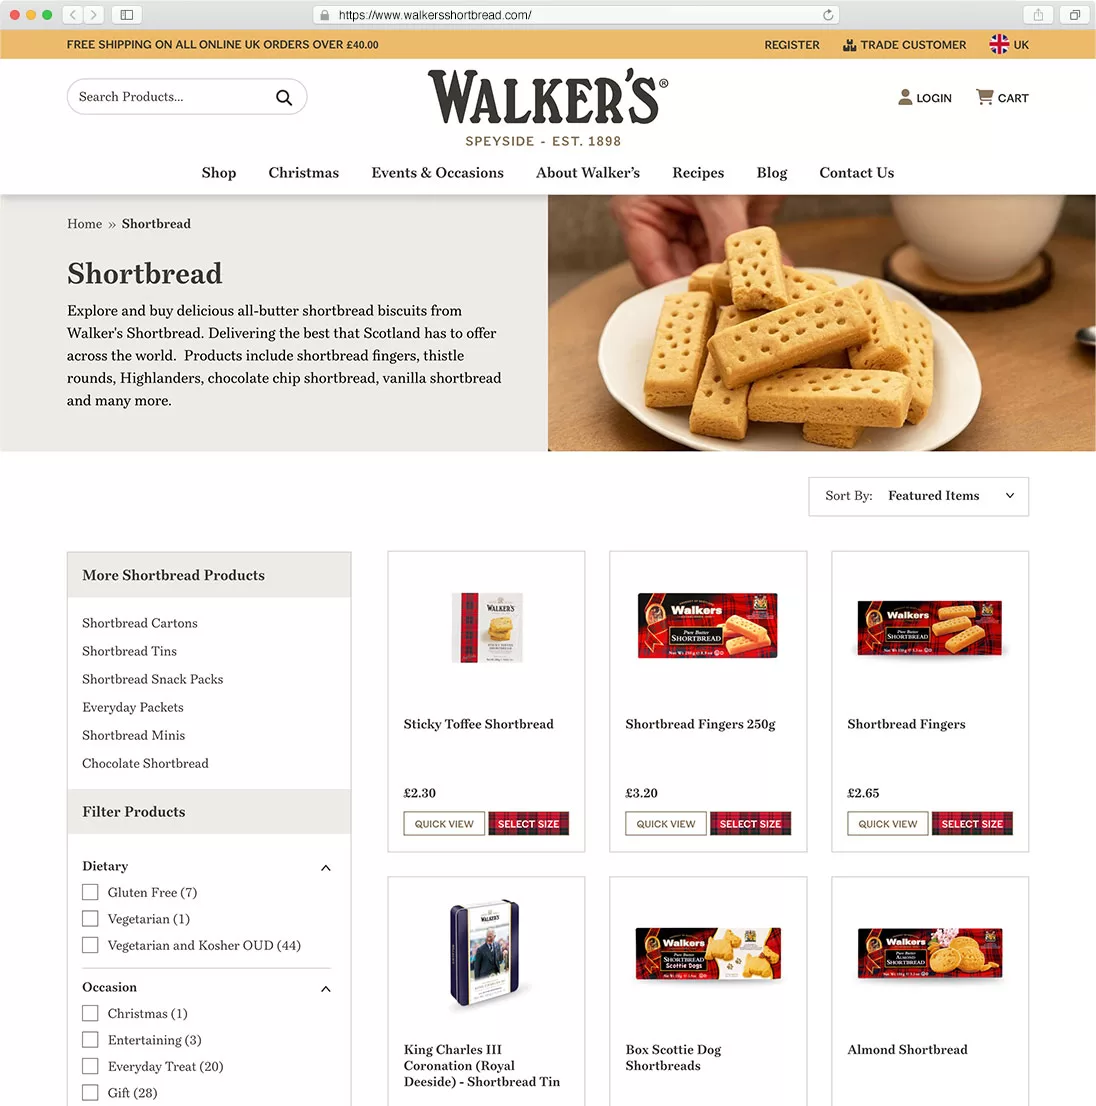
Task: Open the Recipes navigation item
Action: click(x=698, y=173)
